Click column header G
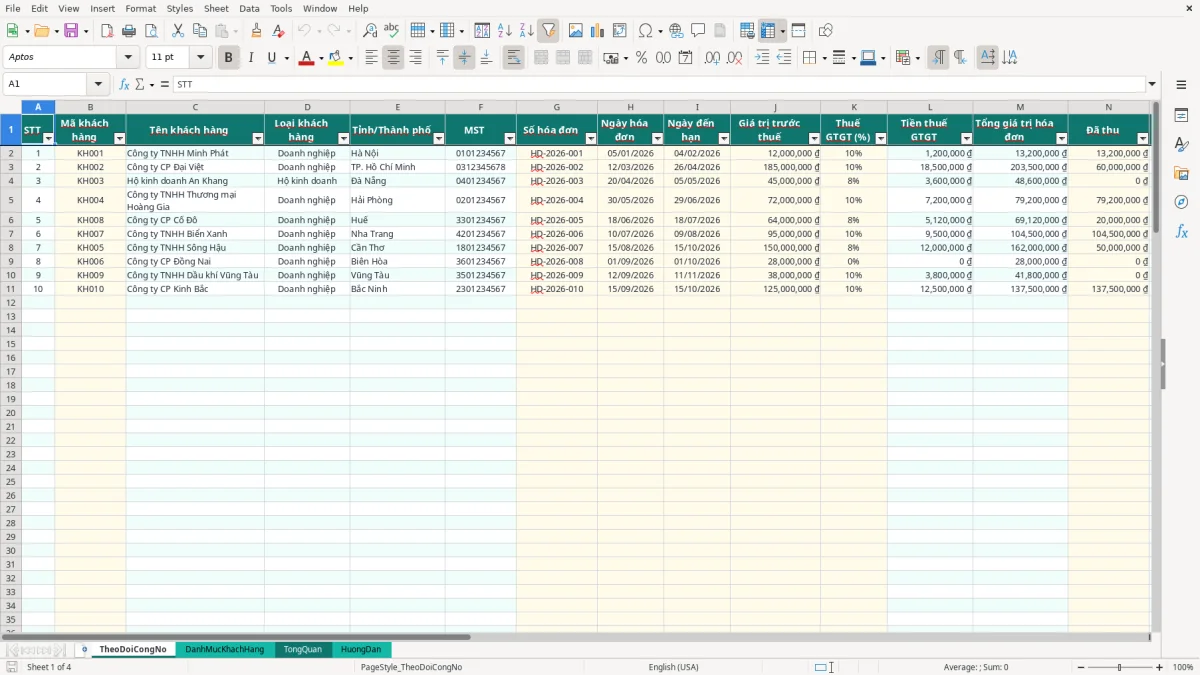Image resolution: width=1200 pixels, height=675 pixels. (556, 107)
